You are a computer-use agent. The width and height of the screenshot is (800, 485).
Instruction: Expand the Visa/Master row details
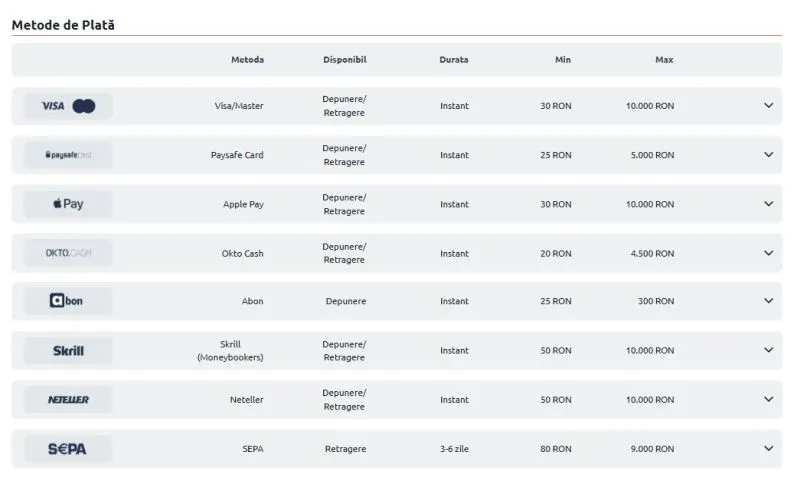[768, 106]
